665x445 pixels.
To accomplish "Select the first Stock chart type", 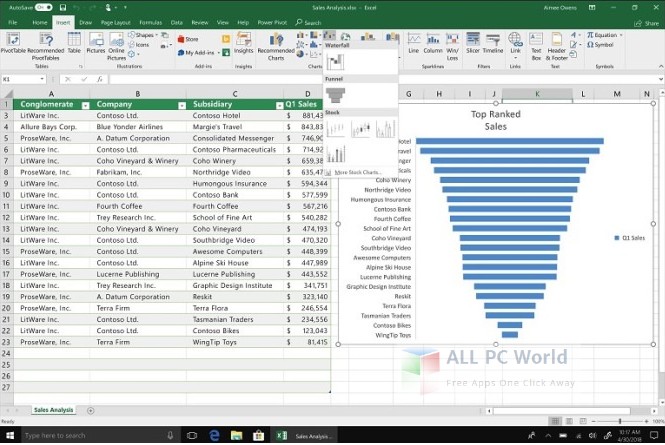I will (x=335, y=129).
